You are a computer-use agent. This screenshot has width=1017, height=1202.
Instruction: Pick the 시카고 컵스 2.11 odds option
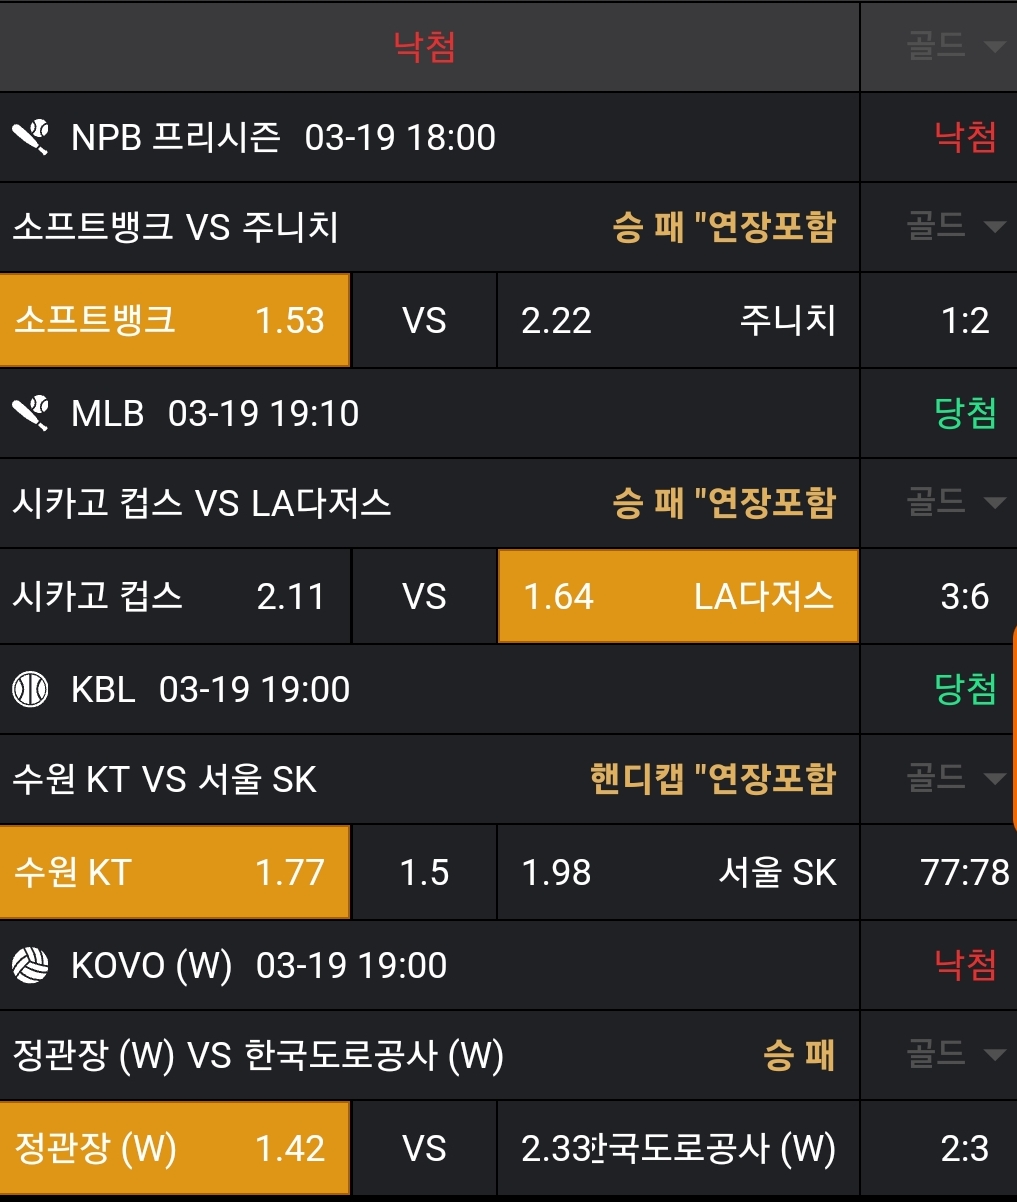tap(174, 597)
